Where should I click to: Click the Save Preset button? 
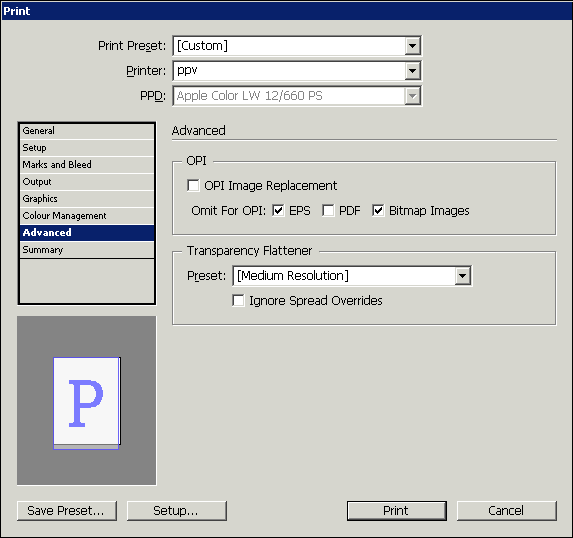(67, 511)
